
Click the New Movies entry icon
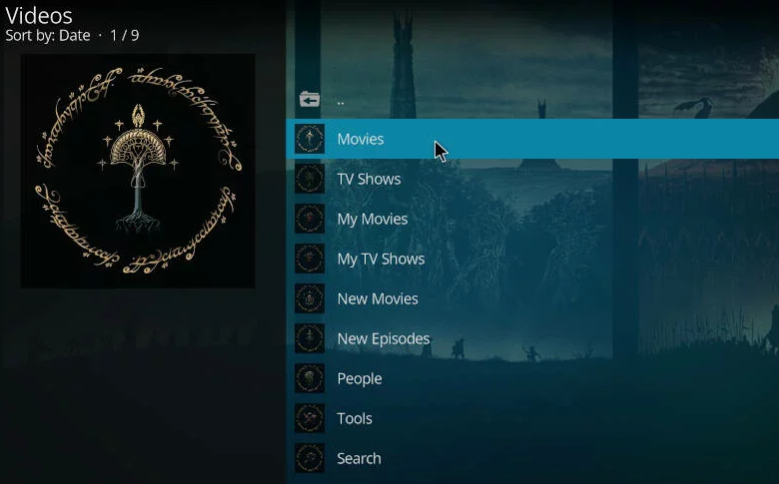pyautogui.click(x=310, y=299)
